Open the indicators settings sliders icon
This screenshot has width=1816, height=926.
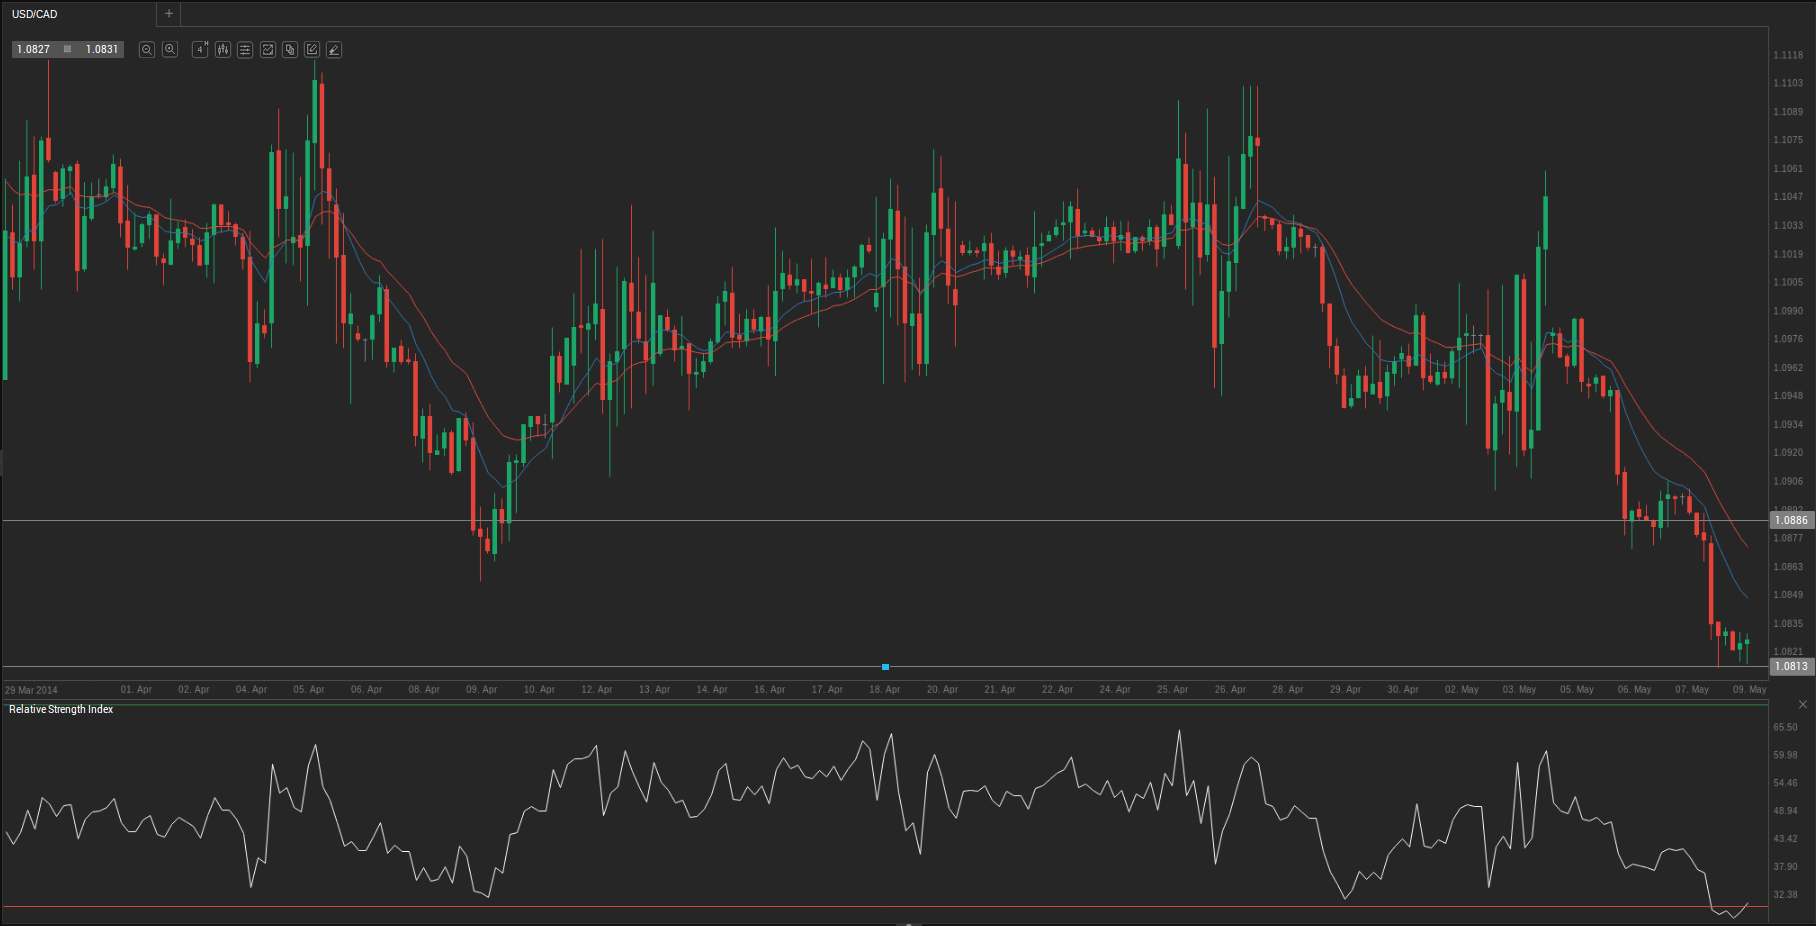[x=245, y=49]
